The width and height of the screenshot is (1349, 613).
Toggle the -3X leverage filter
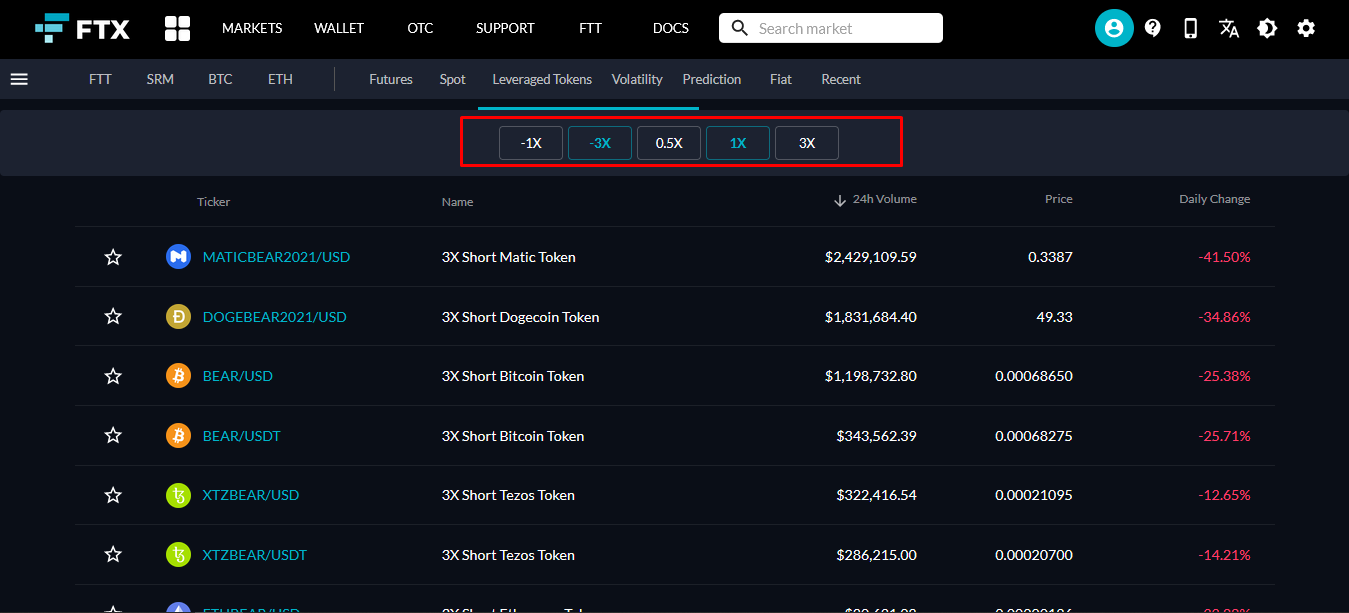click(x=600, y=143)
